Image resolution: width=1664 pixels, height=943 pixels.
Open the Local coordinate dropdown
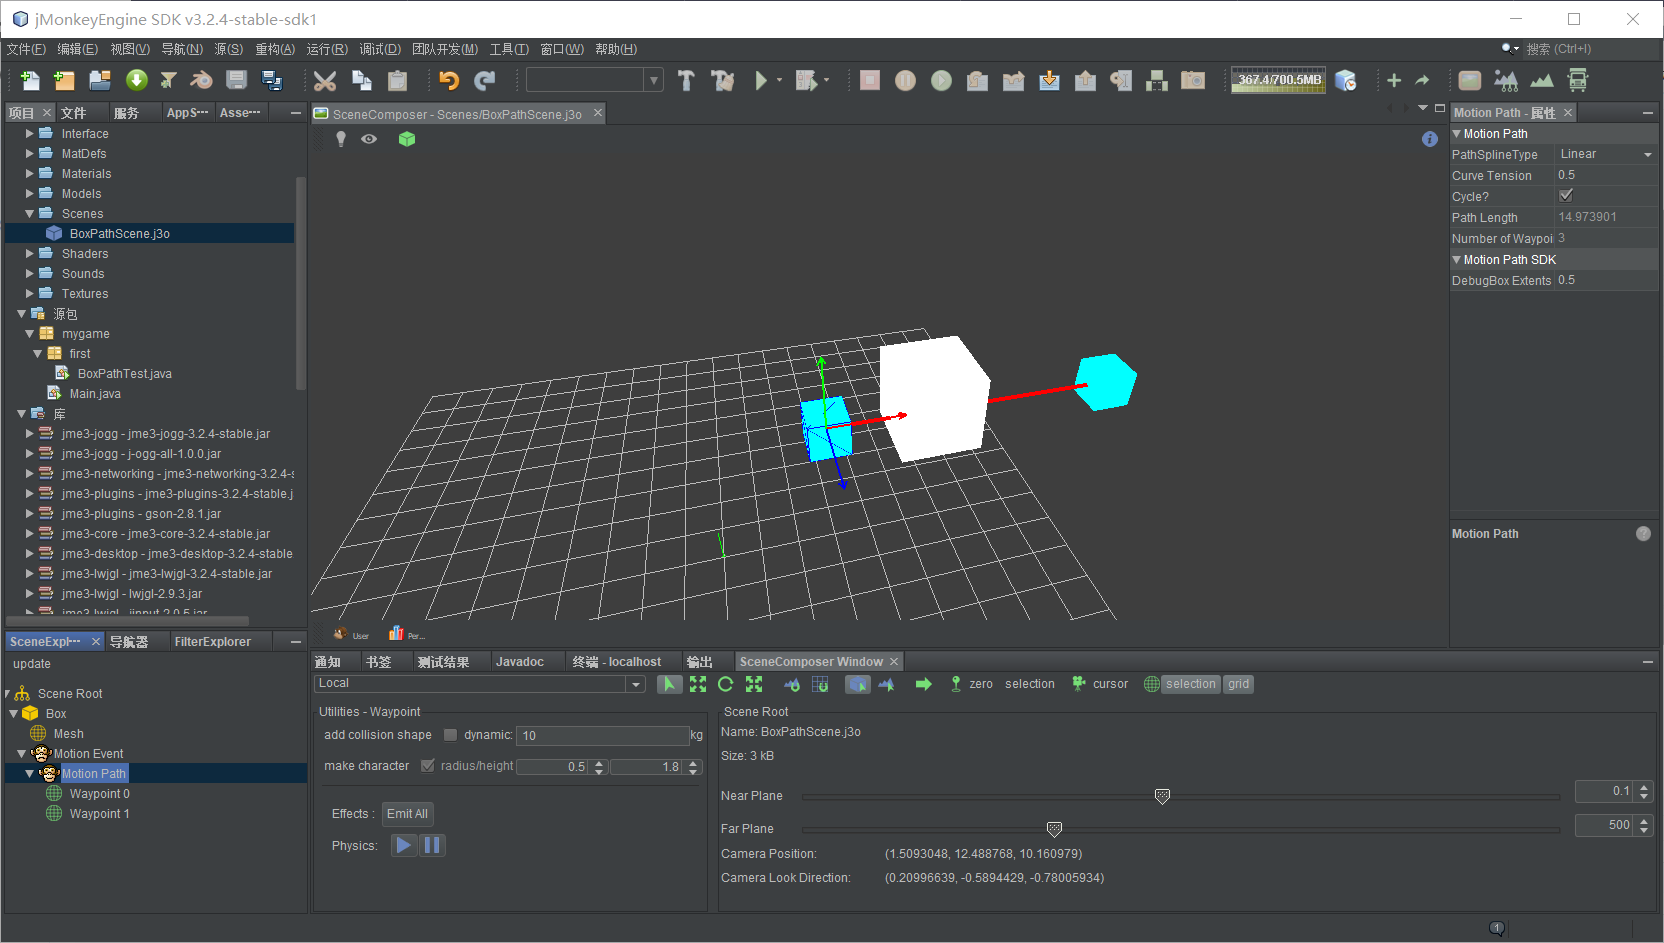(x=480, y=684)
